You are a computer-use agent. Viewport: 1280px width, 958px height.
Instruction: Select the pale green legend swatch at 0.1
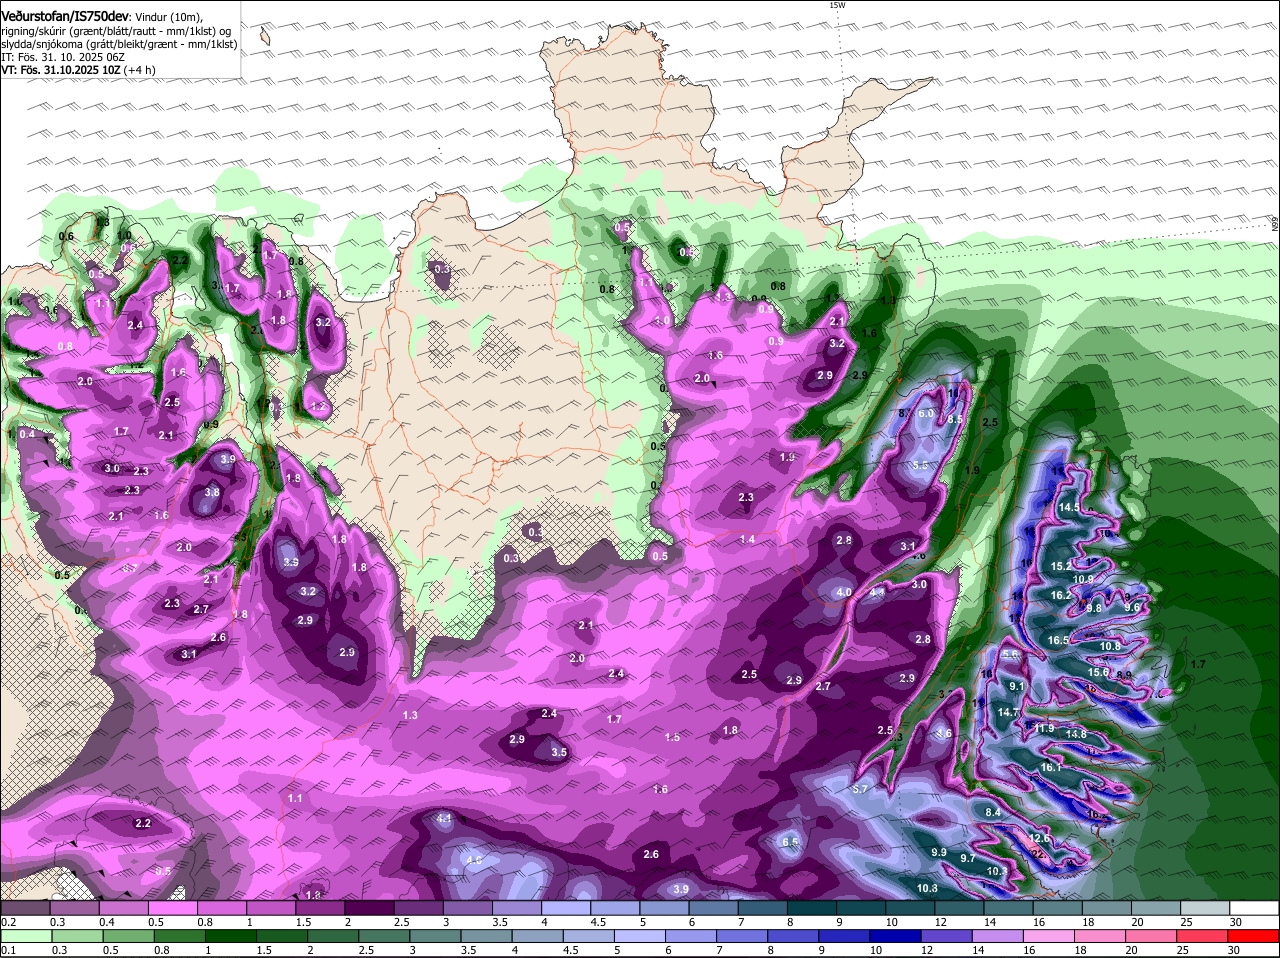pyautogui.click(x=26, y=935)
